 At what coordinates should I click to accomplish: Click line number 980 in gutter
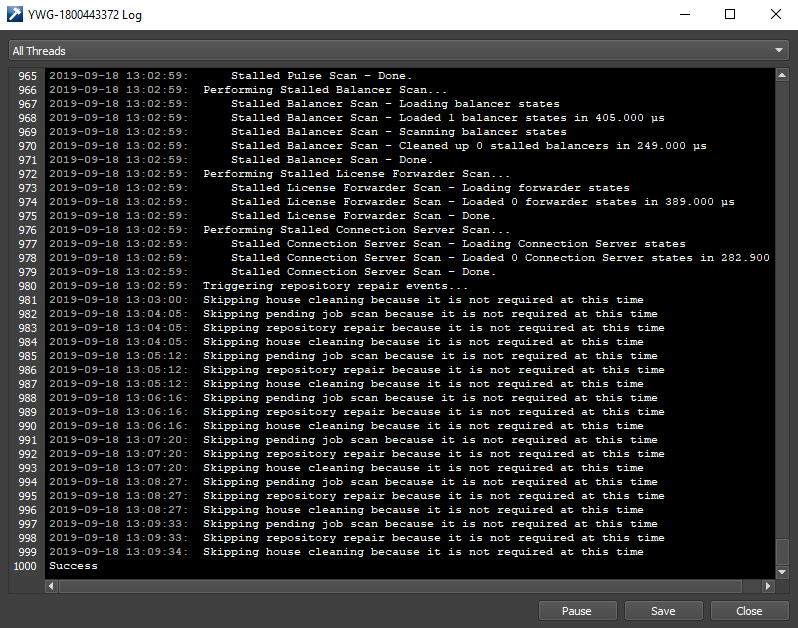pyautogui.click(x=27, y=286)
